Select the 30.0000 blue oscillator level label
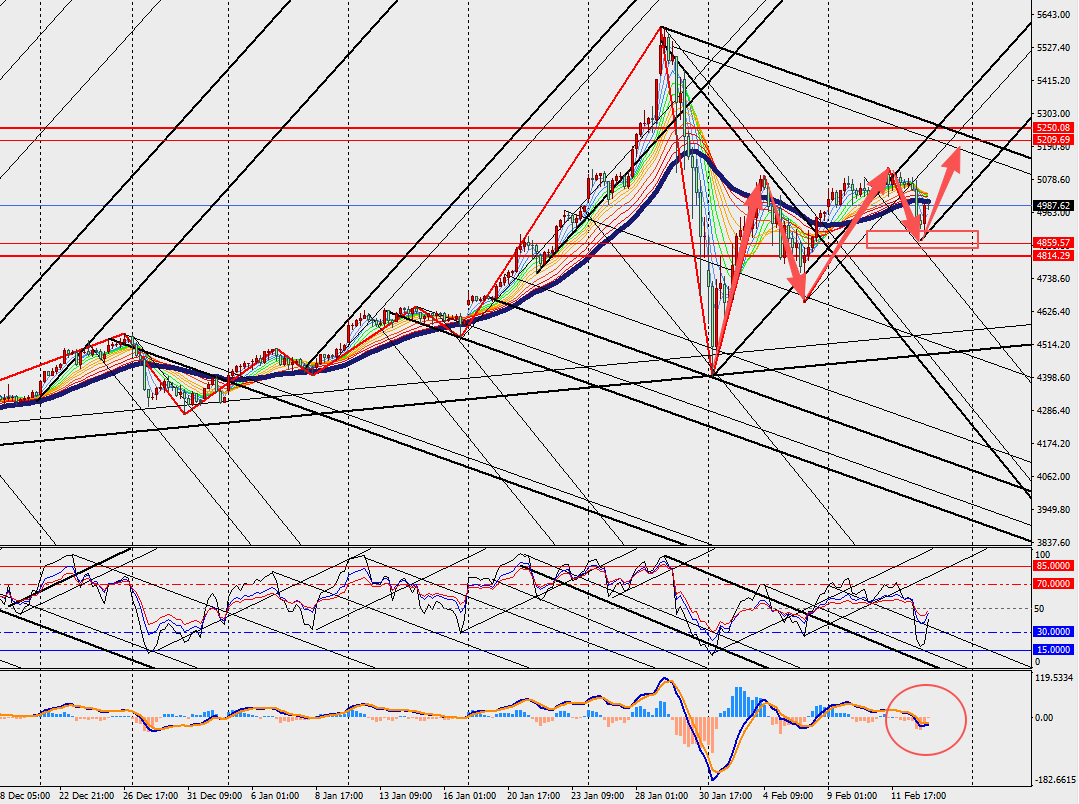1079x804 pixels. click(1054, 632)
